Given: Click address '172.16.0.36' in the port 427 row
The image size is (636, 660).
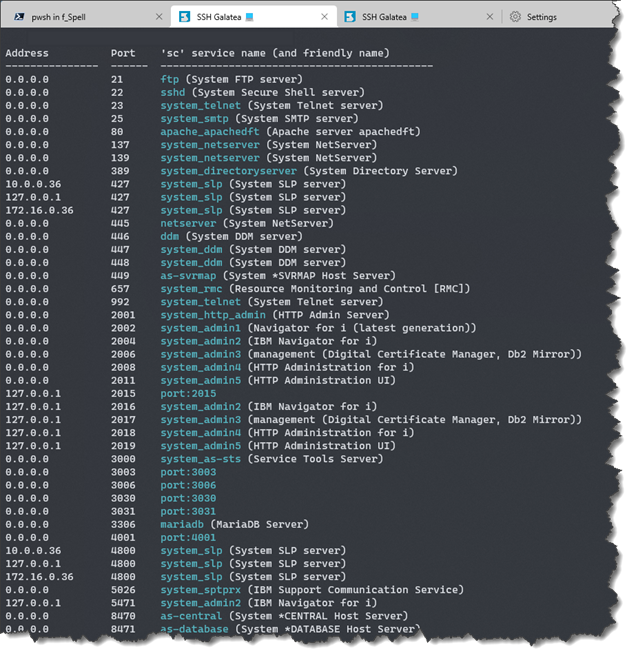Looking at the screenshot, I should point(39,210).
